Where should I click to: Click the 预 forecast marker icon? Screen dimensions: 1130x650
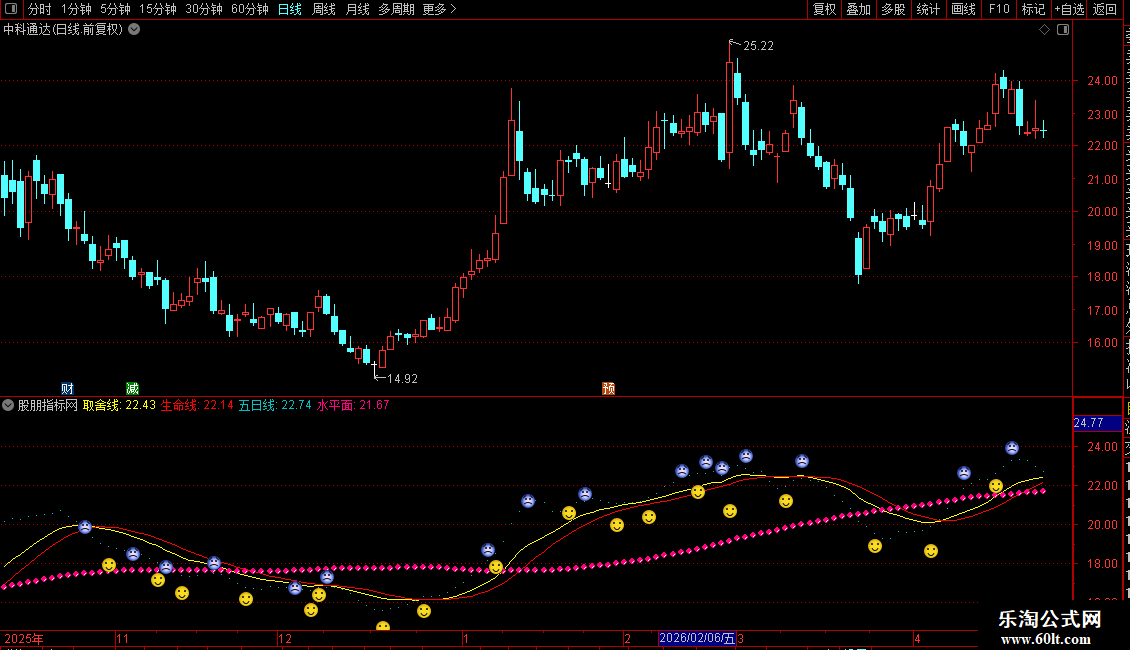pos(608,388)
